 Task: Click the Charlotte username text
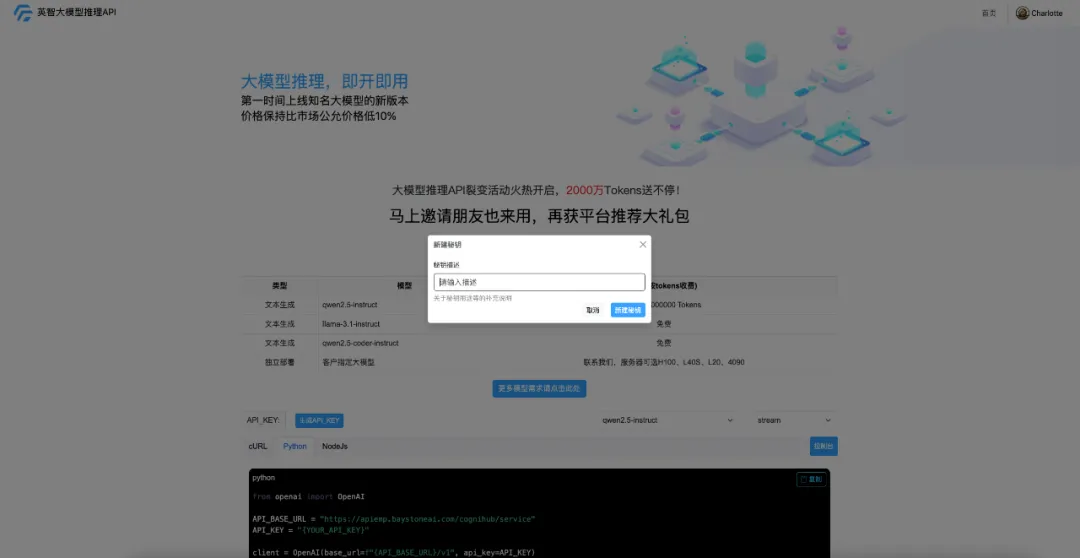coord(1047,13)
